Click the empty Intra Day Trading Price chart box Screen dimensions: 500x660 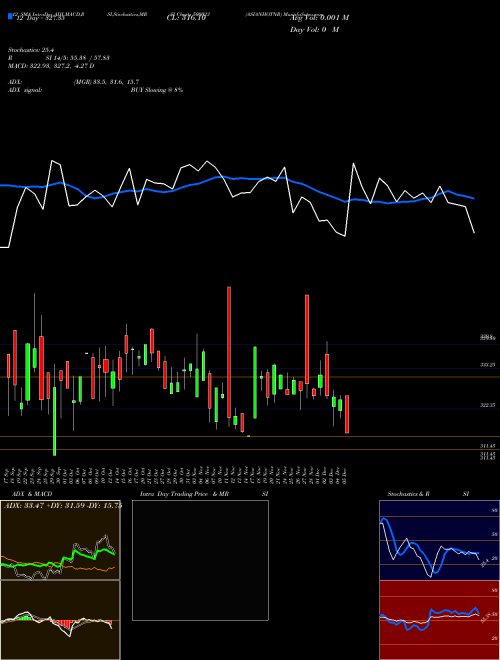(200, 560)
